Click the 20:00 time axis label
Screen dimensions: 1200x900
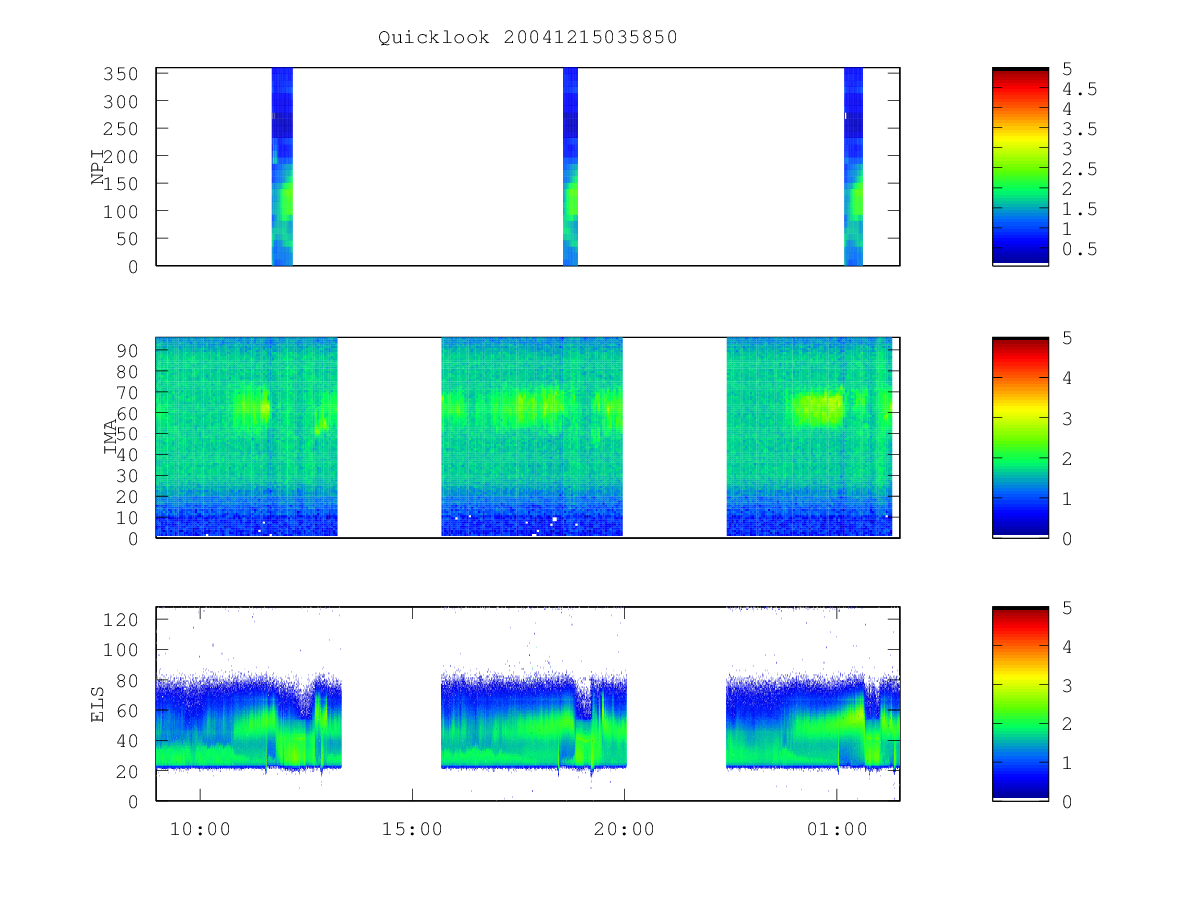[624, 829]
